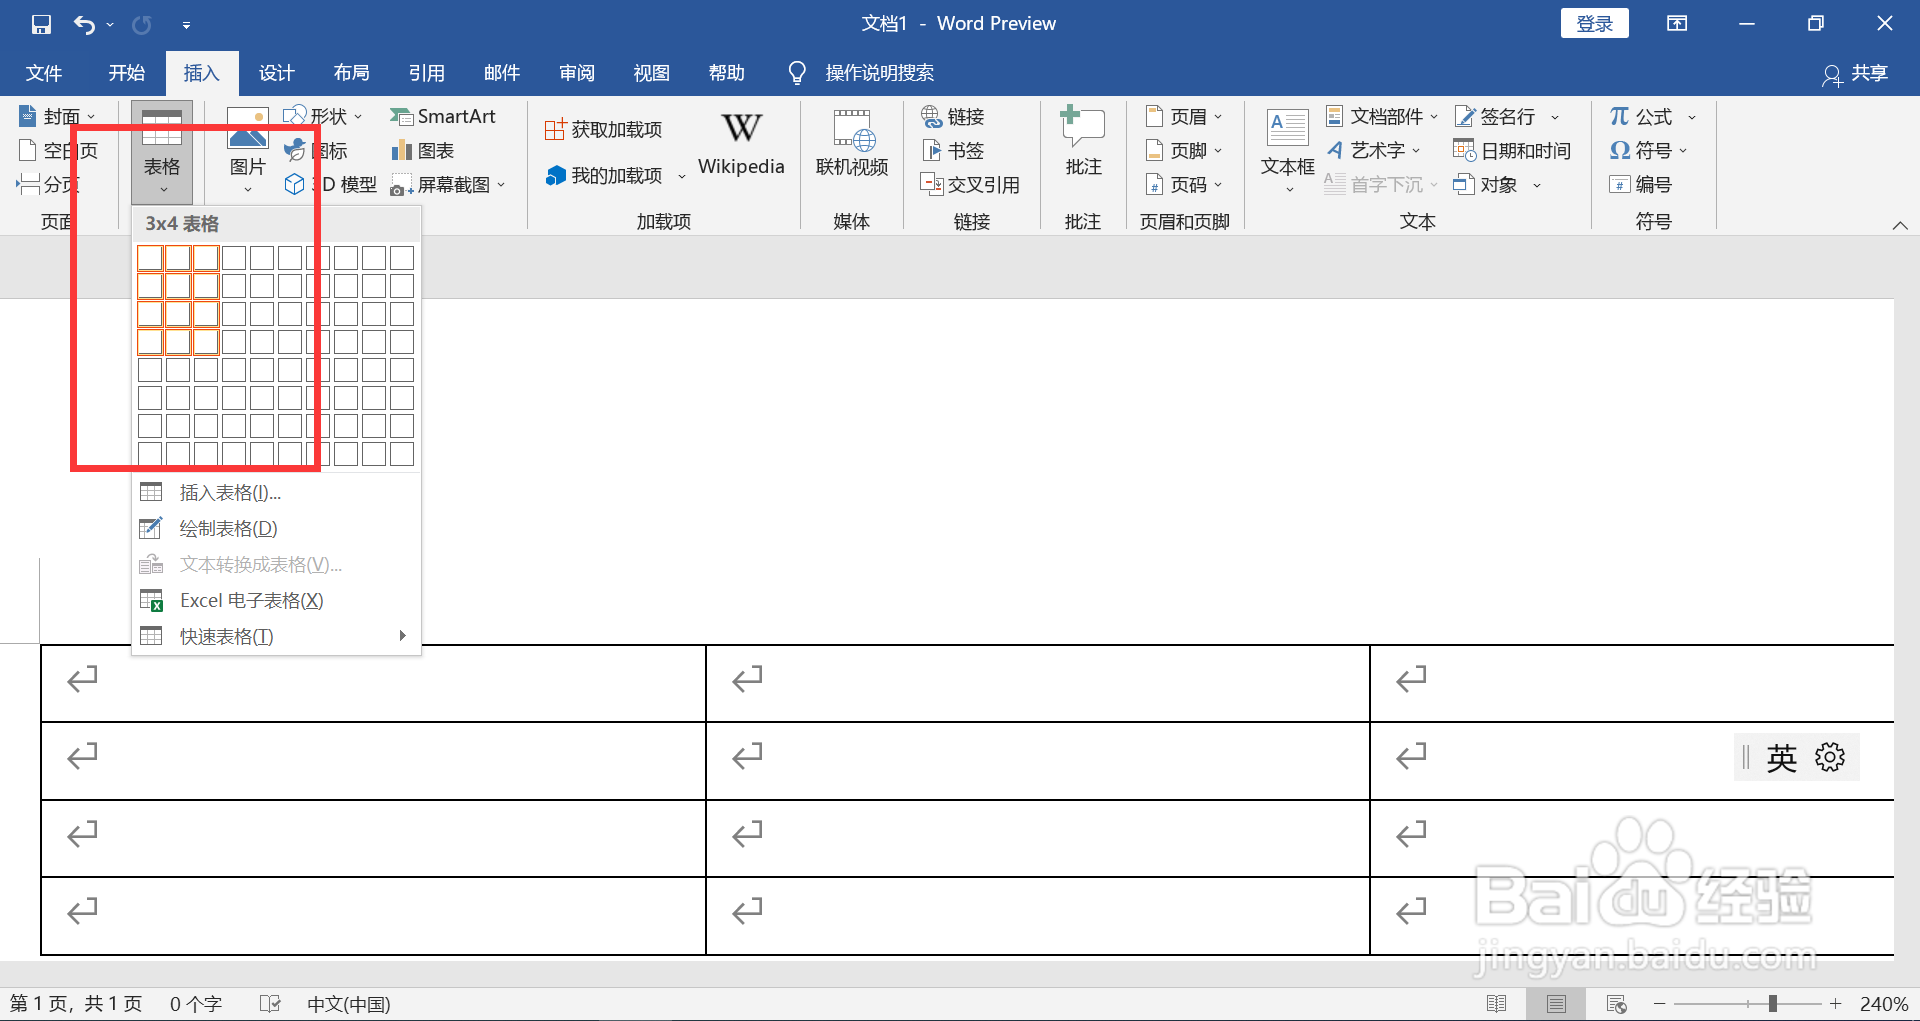Click the 240% zoom level

[1884, 1004]
